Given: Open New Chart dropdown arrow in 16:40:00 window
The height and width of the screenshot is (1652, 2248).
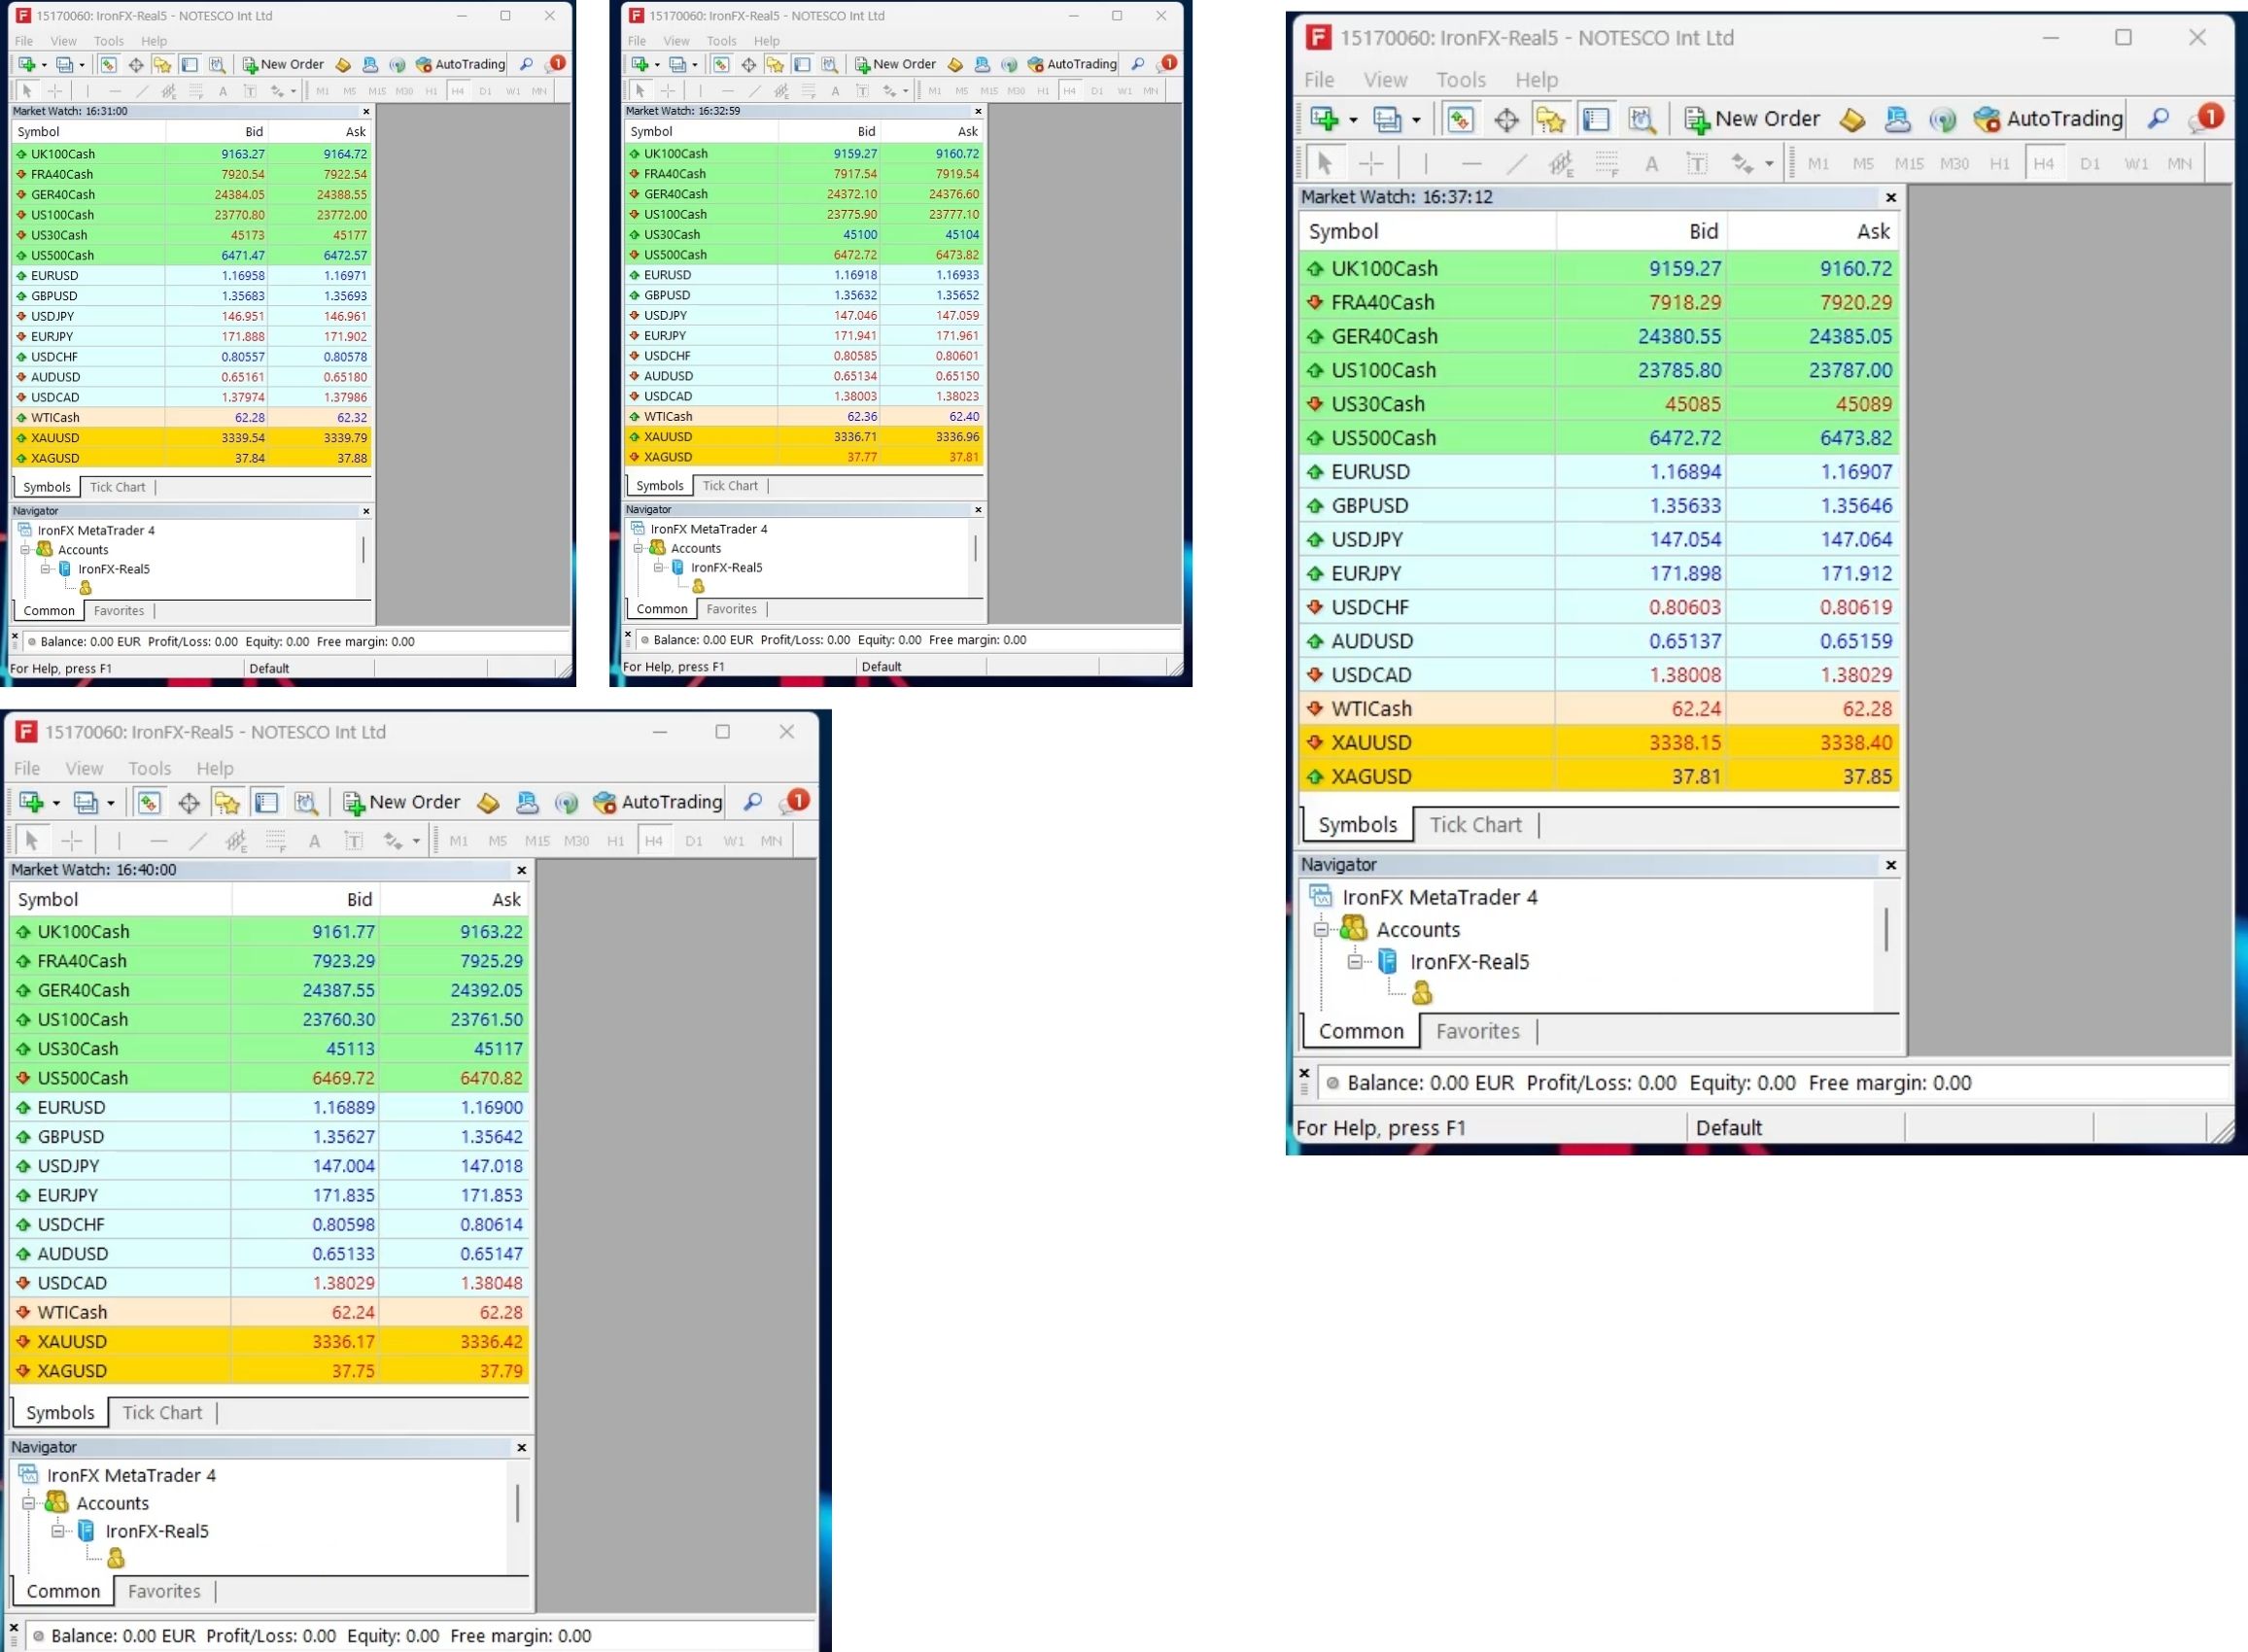Looking at the screenshot, I should pyautogui.click(x=56, y=803).
